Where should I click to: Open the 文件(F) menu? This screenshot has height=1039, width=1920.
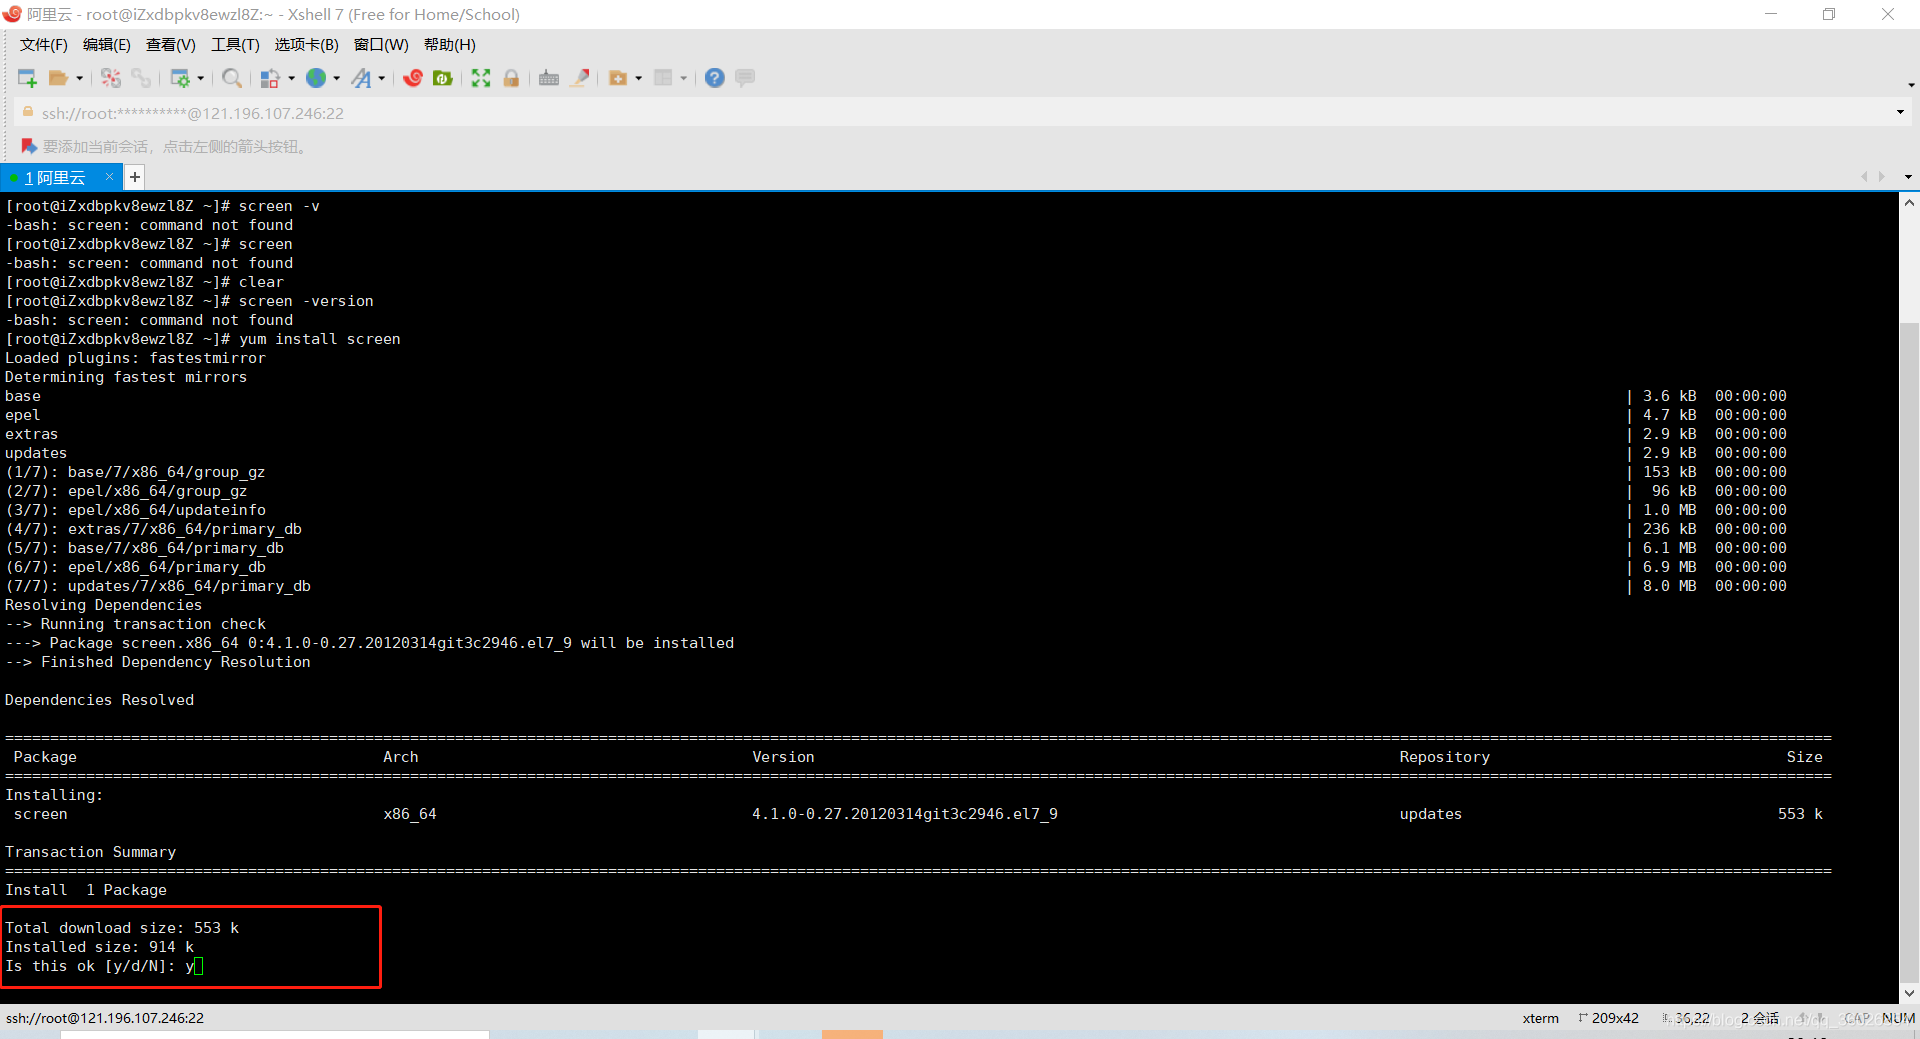pos(44,45)
